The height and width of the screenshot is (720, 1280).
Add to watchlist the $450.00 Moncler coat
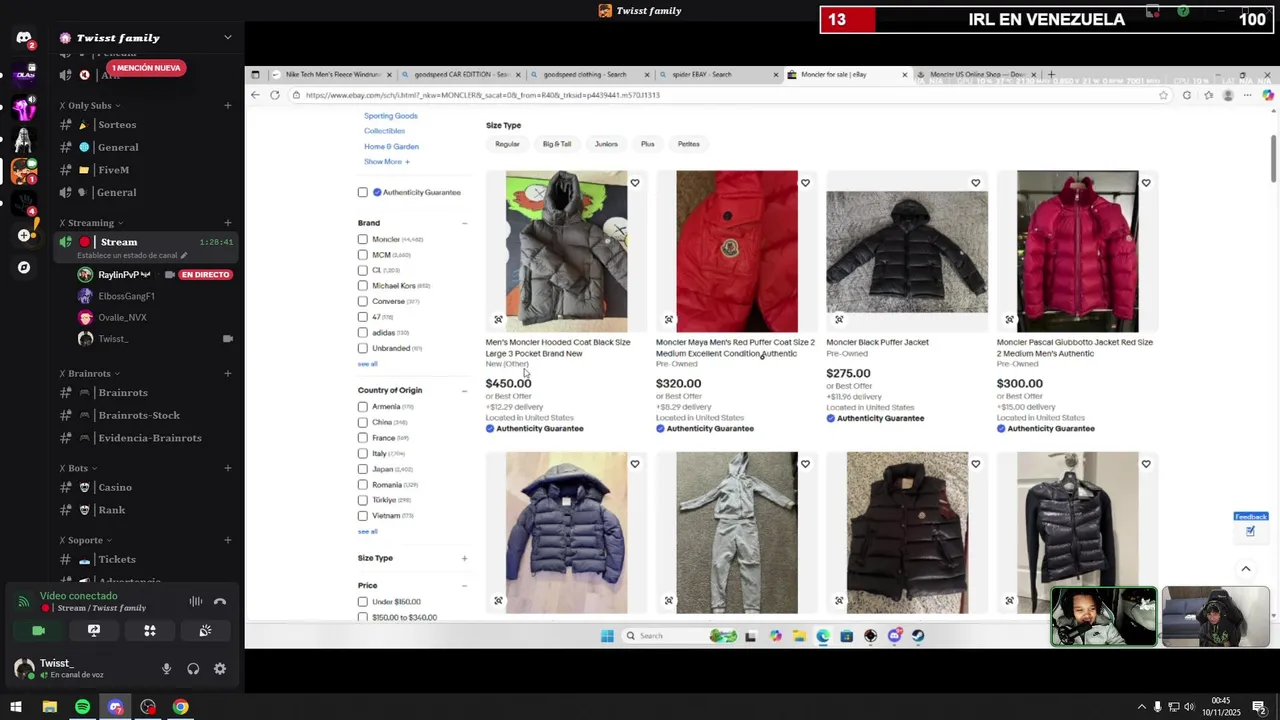pos(635,183)
